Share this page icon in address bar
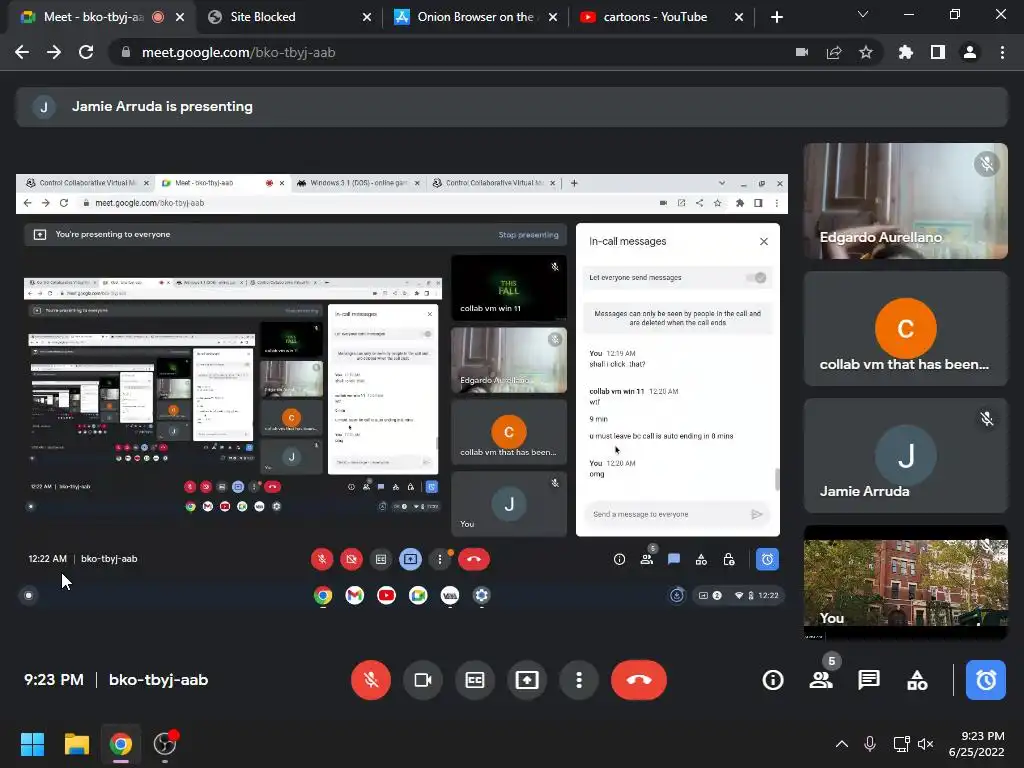Image resolution: width=1024 pixels, height=768 pixels. click(x=834, y=52)
